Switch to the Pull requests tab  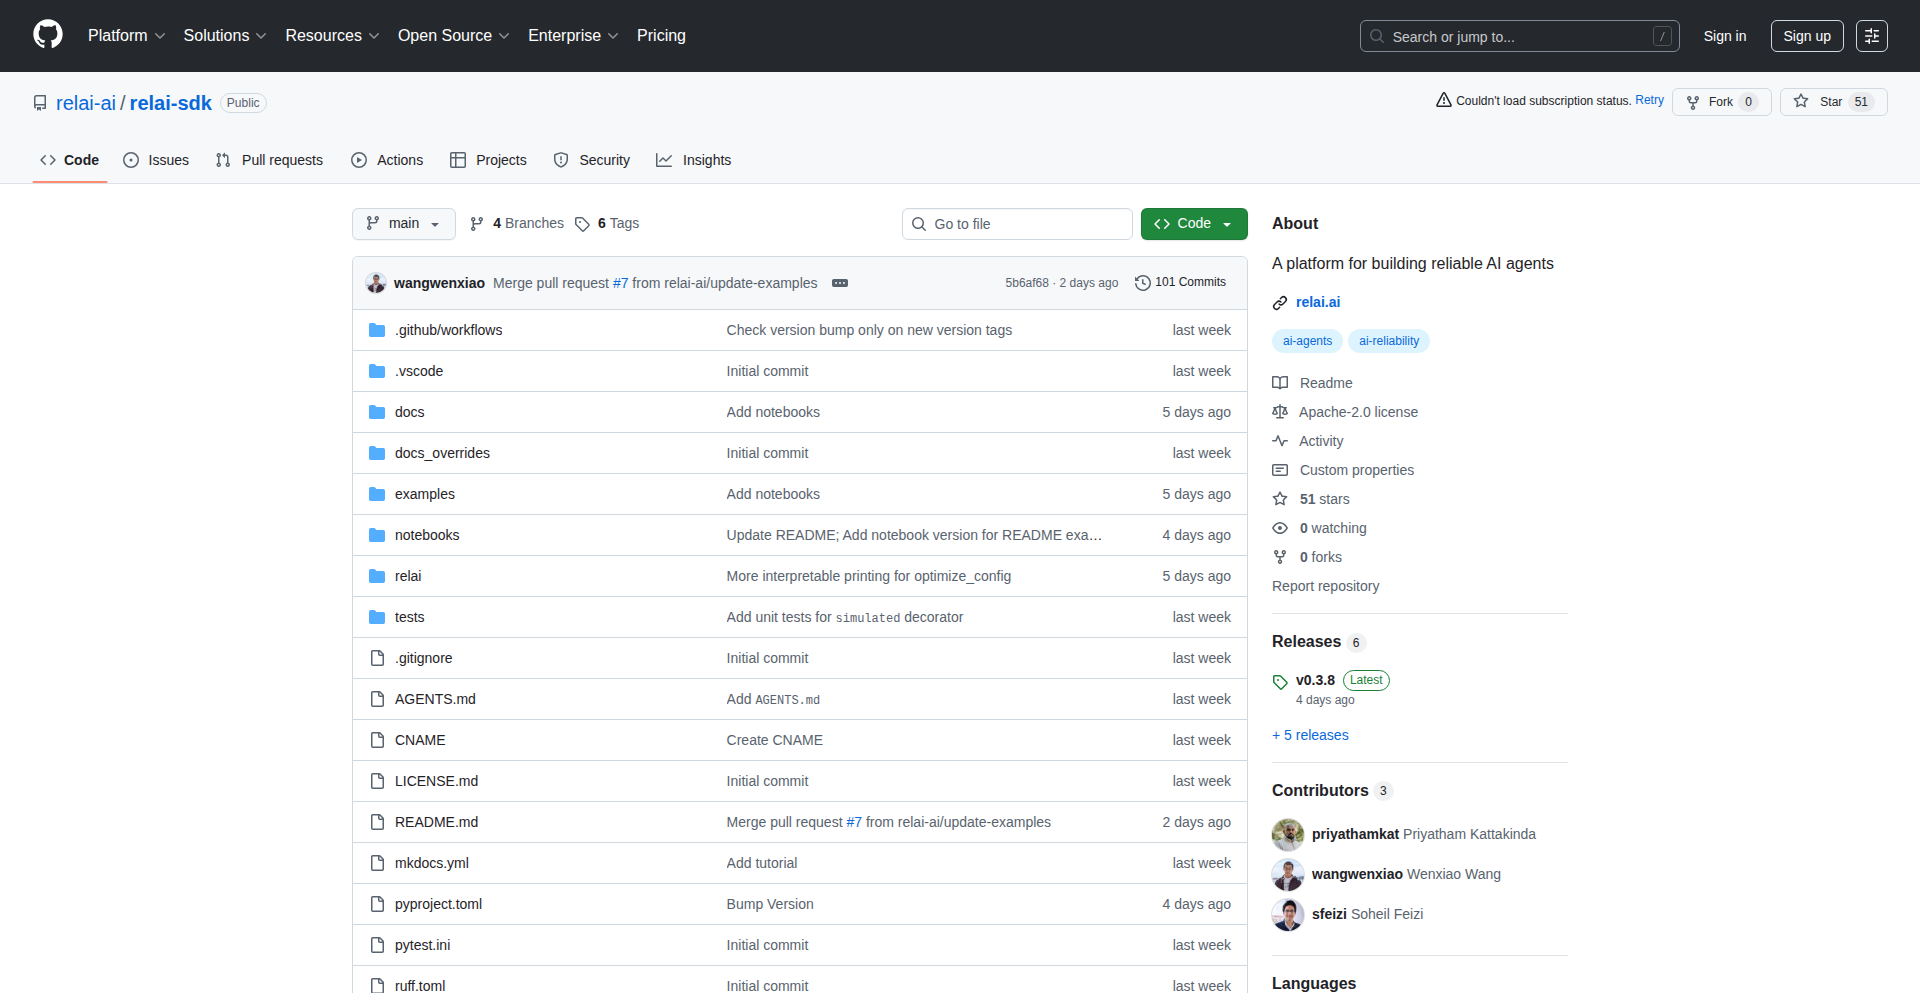pos(270,160)
